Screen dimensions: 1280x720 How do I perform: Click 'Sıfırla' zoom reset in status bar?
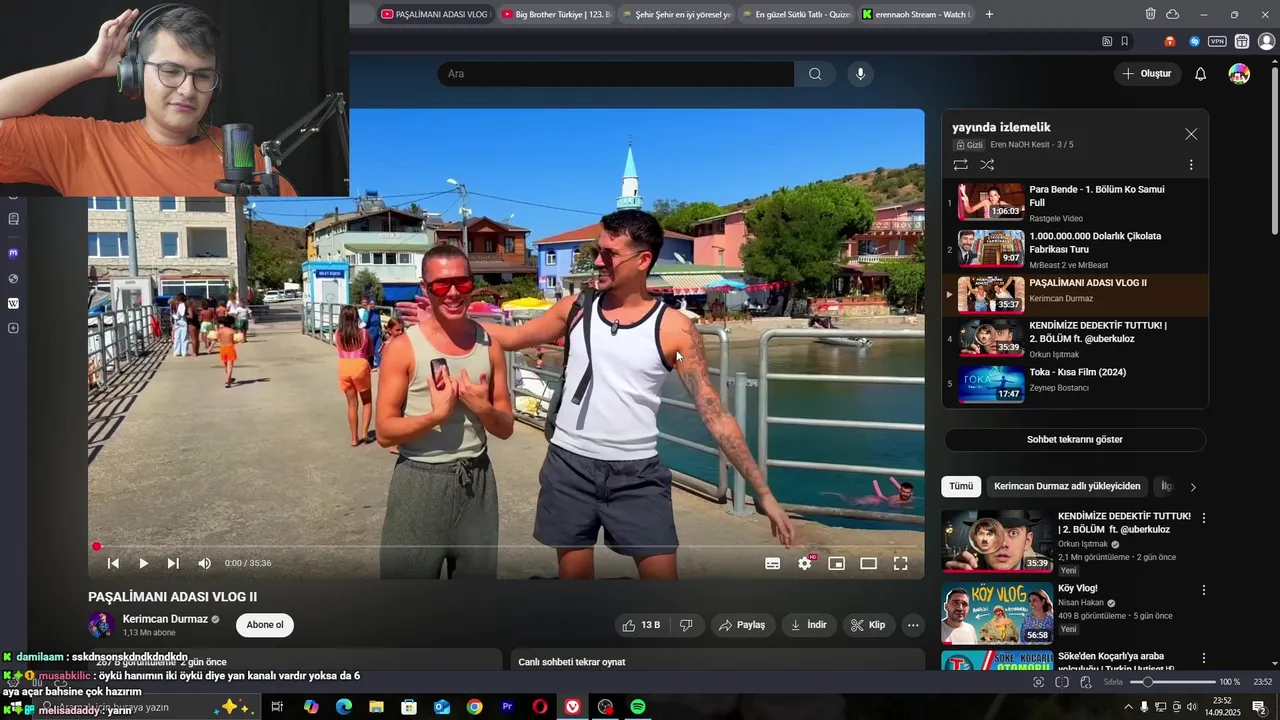click(x=1113, y=682)
